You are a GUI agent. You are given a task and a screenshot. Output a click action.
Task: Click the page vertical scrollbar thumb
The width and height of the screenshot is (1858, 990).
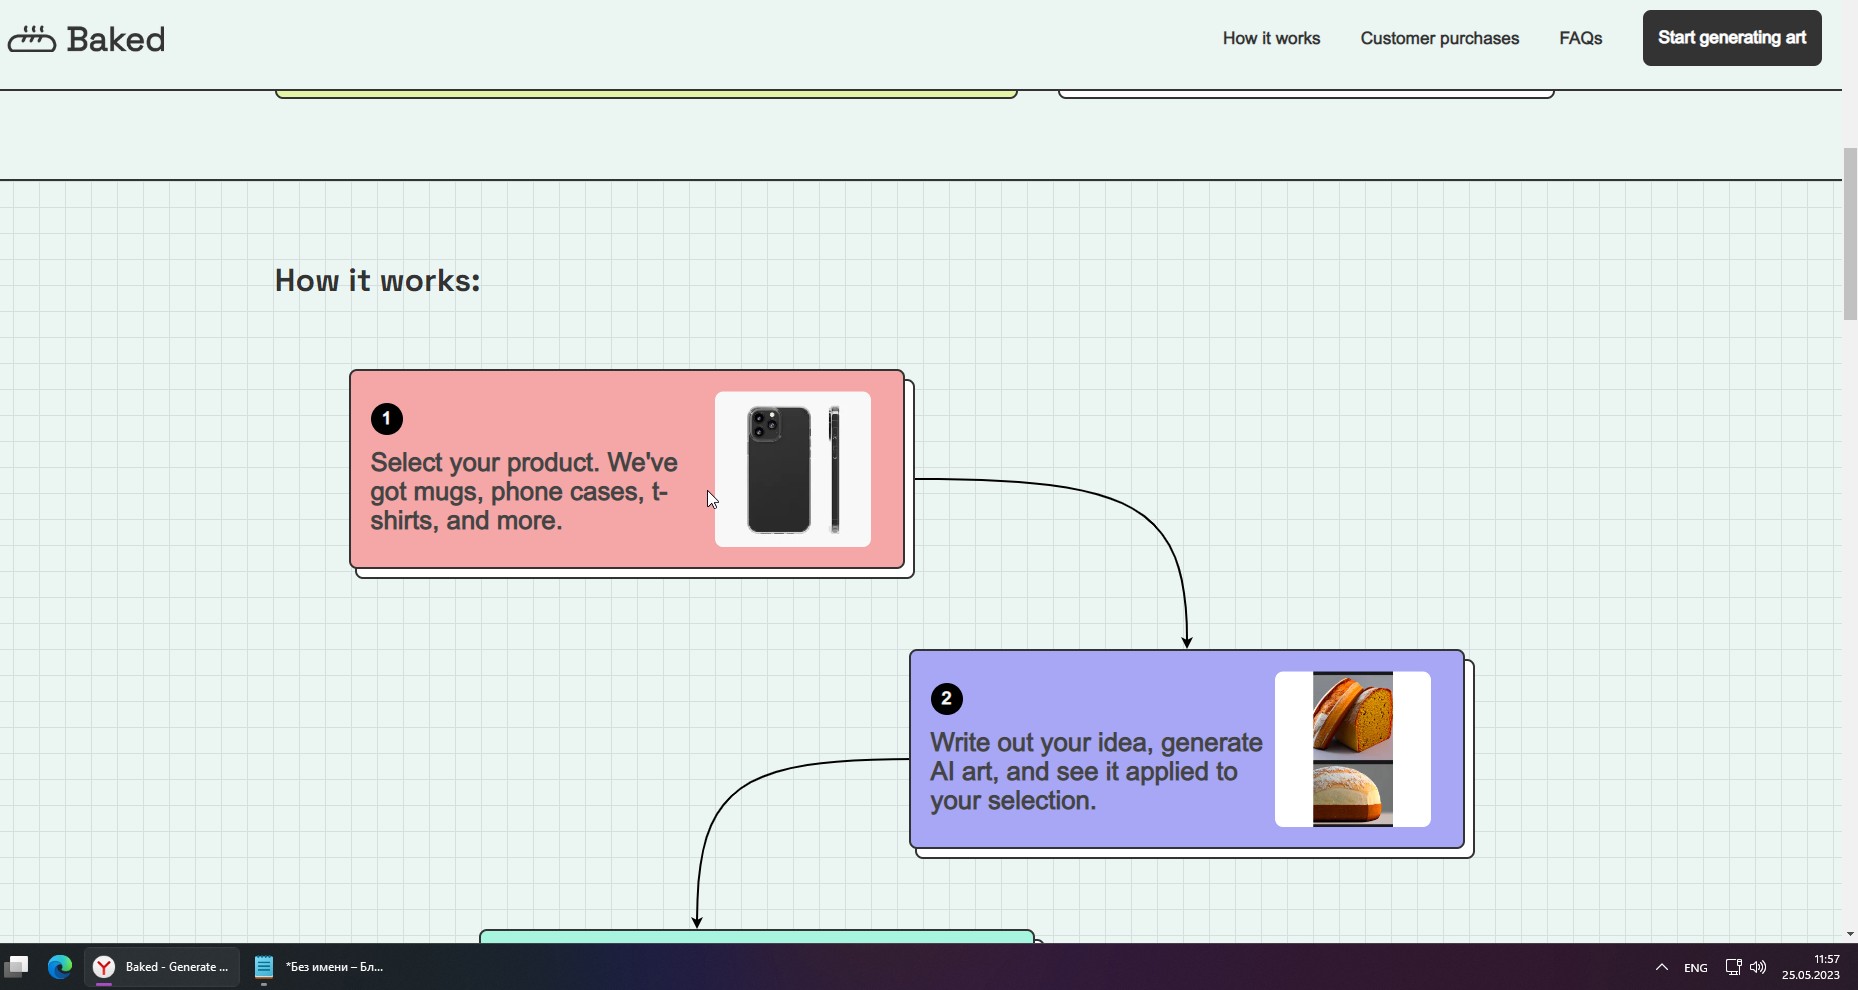pyautogui.click(x=1849, y=234)
